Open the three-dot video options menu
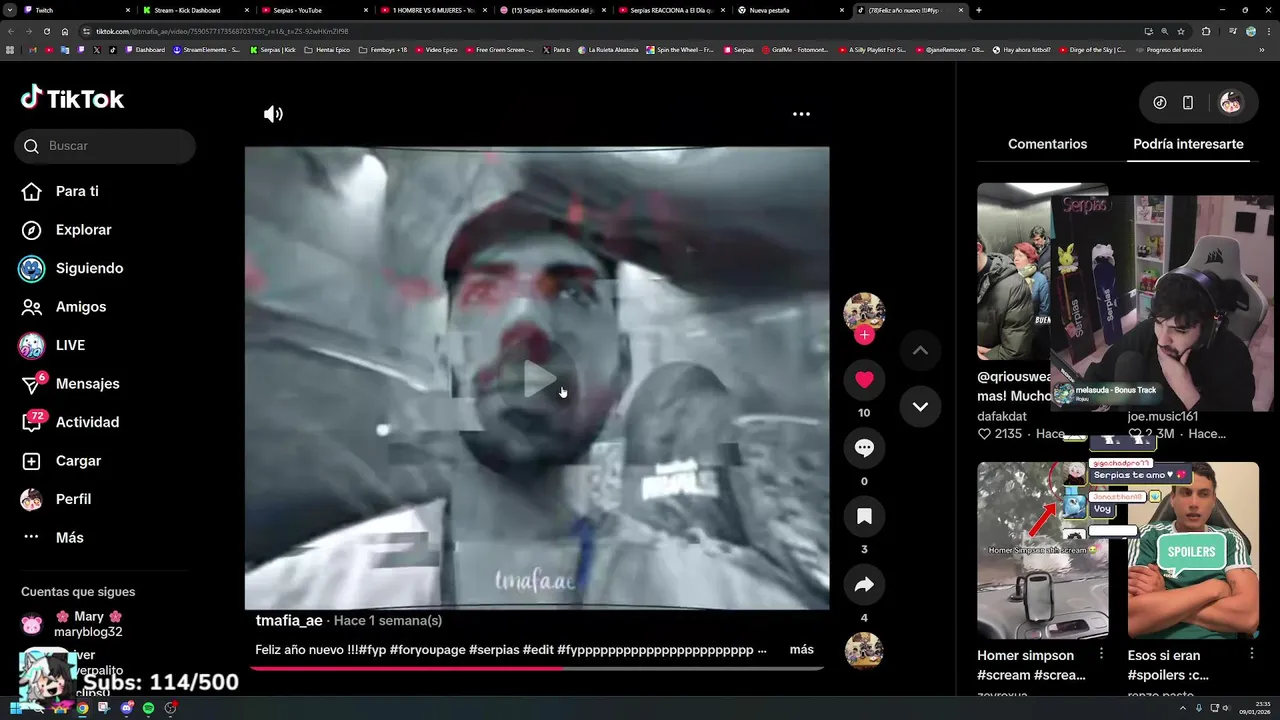Screen dimensions: 1280x720 (801, 114)
